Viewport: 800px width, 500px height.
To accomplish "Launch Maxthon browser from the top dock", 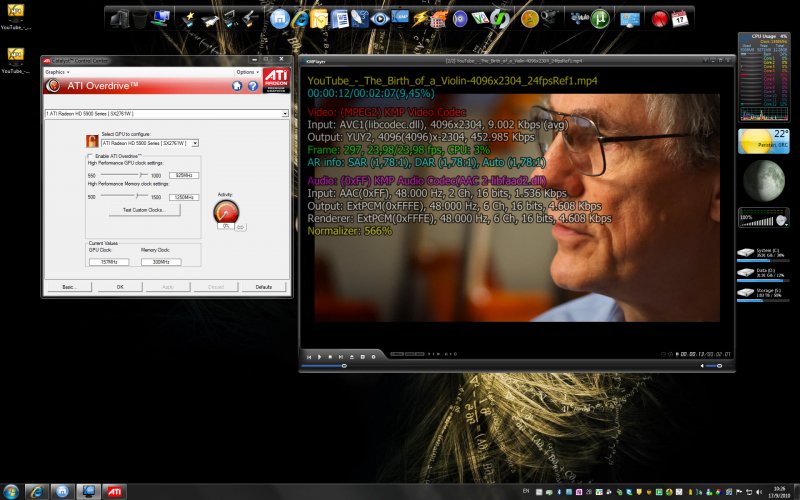I will 279,19.
